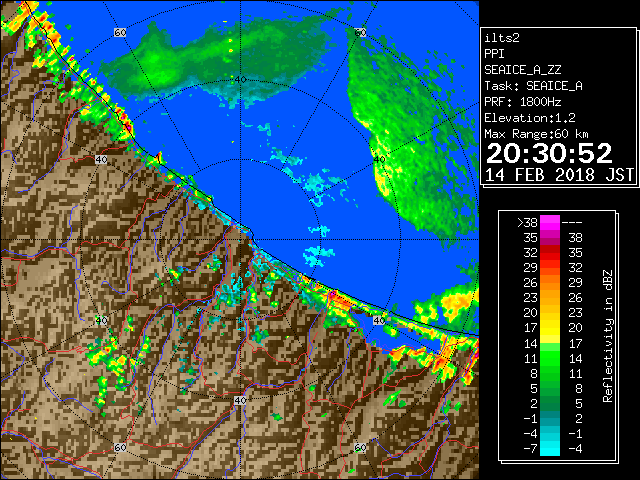Click the '>38' legend label
The width and height of the screenshot is (640, 480).
pyautogui.click(x=527, y=223)
